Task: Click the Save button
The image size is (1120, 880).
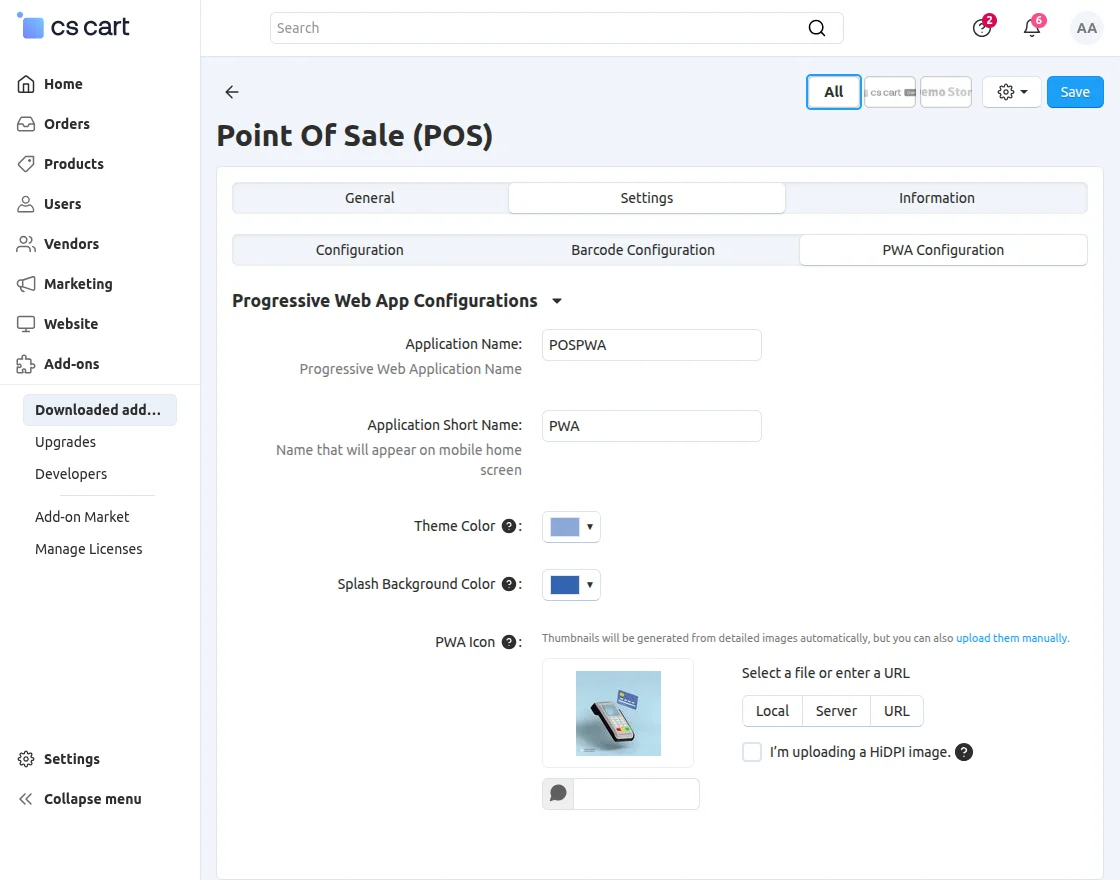Action: (1075, 91)
